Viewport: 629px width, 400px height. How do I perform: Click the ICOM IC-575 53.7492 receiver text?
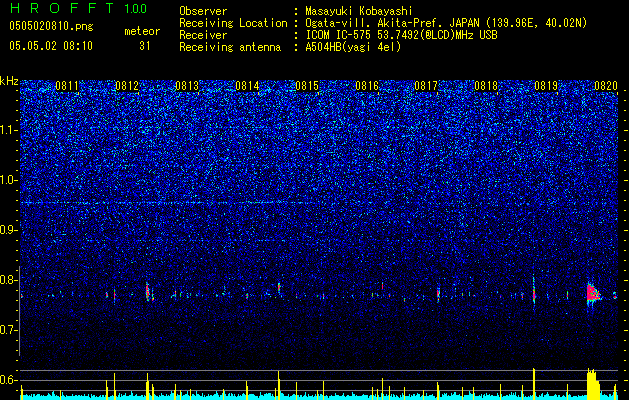pos(401,35)
